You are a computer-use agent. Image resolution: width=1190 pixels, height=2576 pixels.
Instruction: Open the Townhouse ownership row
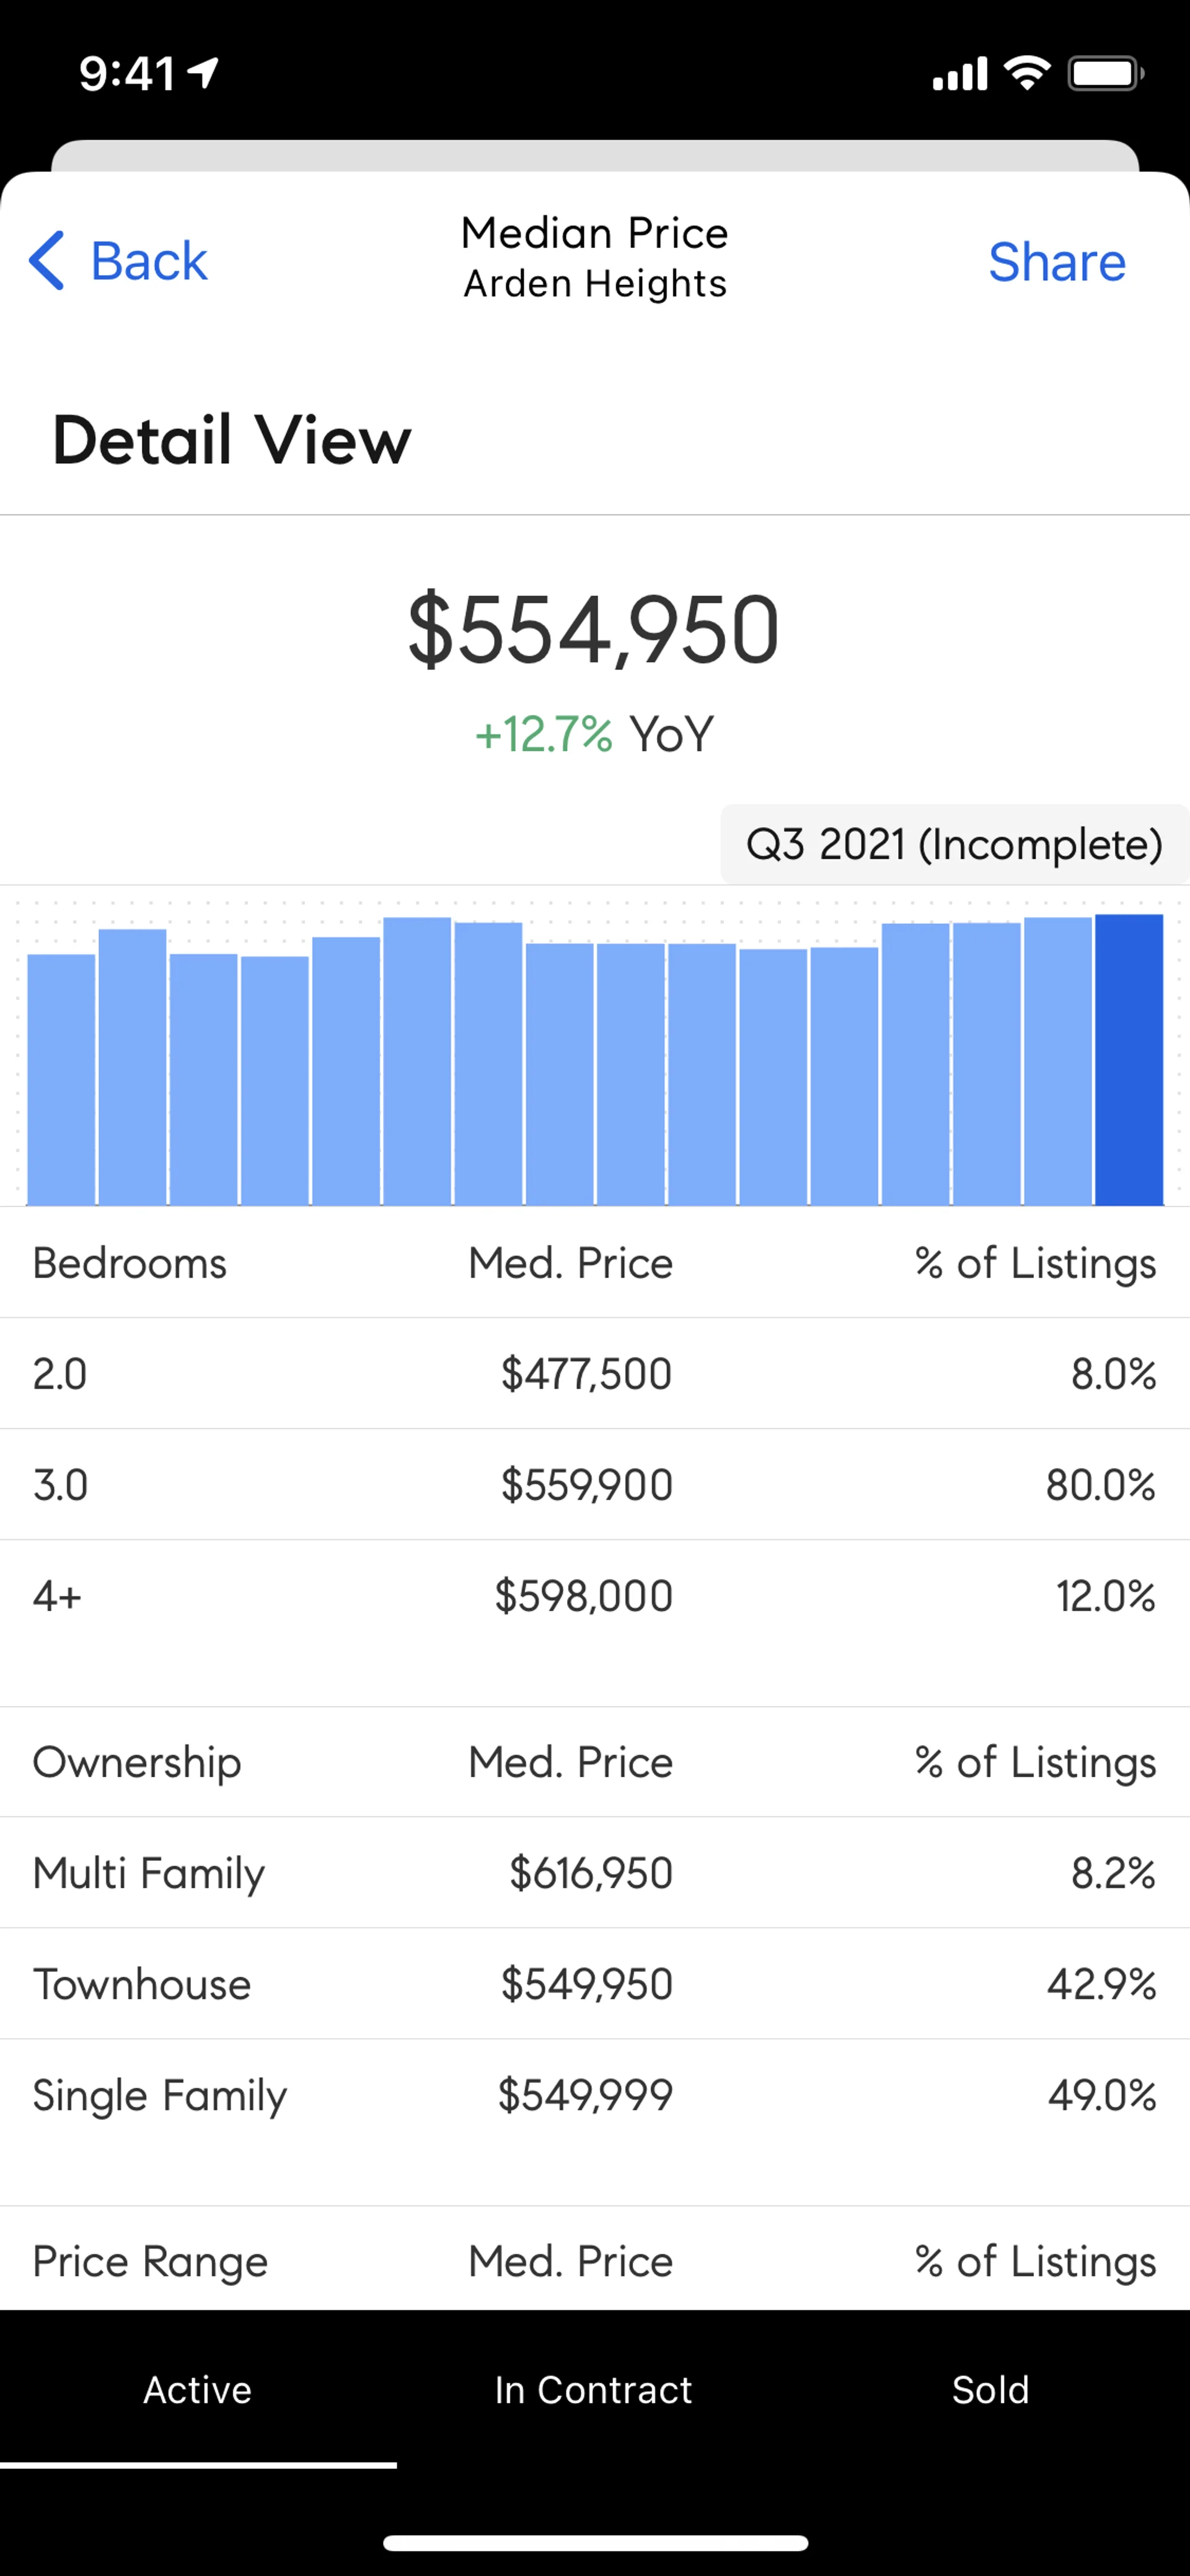click(x=594, y=1983)
